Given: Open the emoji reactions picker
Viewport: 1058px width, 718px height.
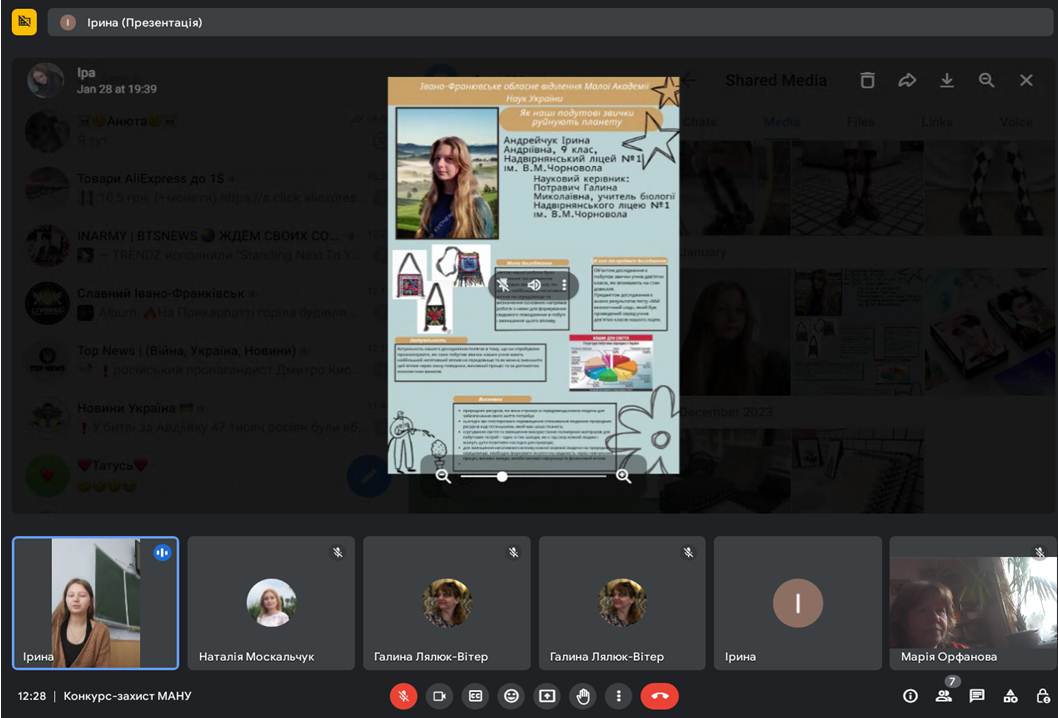Looking at the screenshot, I should [511, 696].
